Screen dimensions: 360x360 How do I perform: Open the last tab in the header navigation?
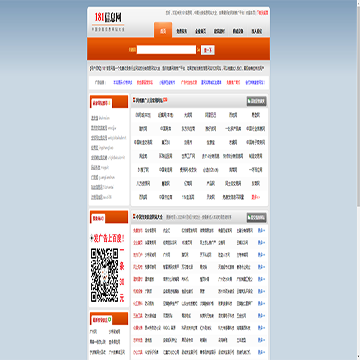257,32
